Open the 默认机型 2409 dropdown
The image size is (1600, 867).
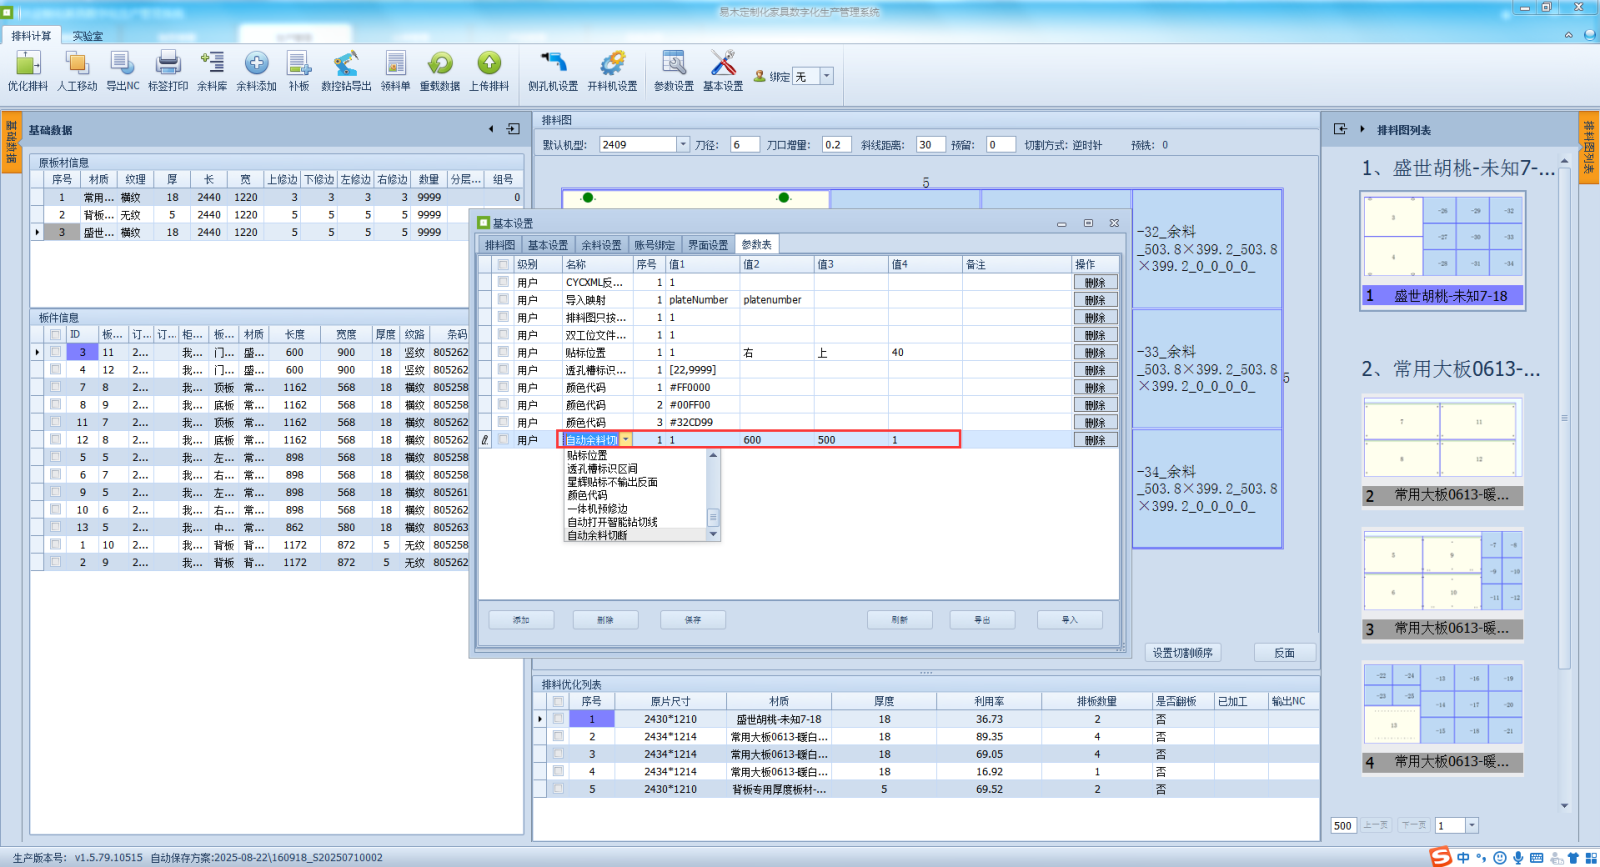(683, 144)
